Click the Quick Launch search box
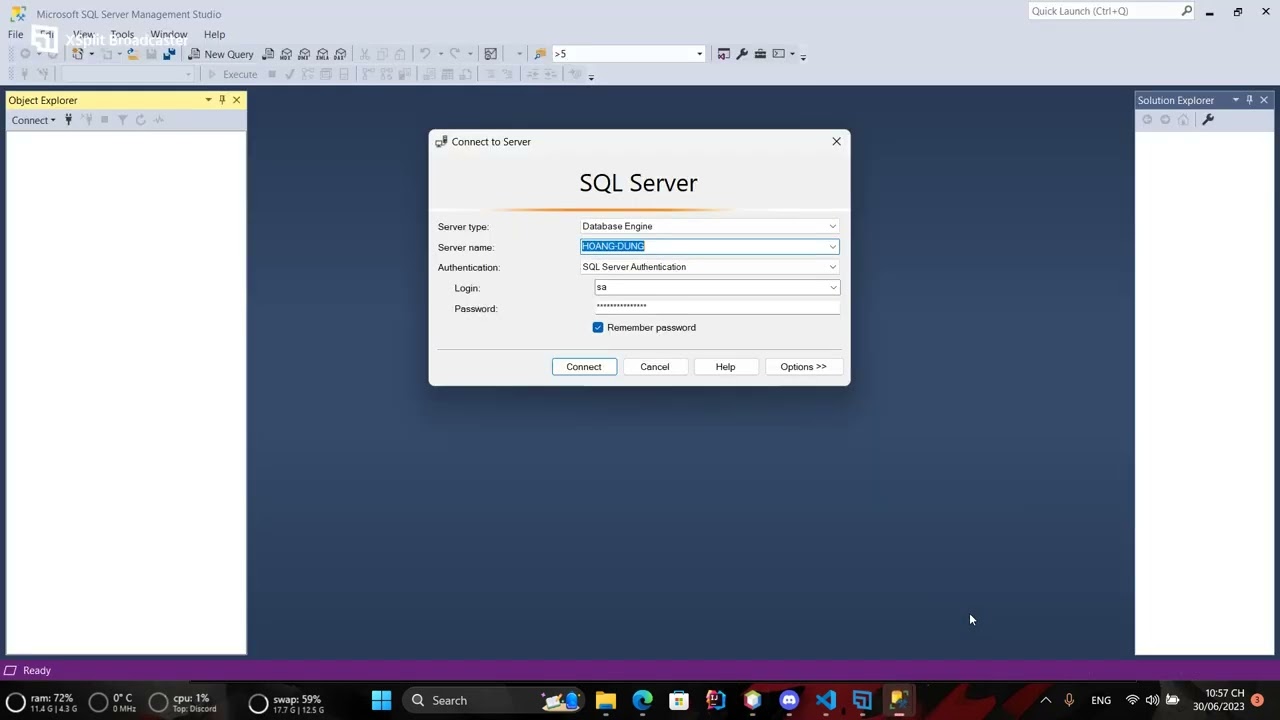1280x720 pixels. click(1111, 11)
